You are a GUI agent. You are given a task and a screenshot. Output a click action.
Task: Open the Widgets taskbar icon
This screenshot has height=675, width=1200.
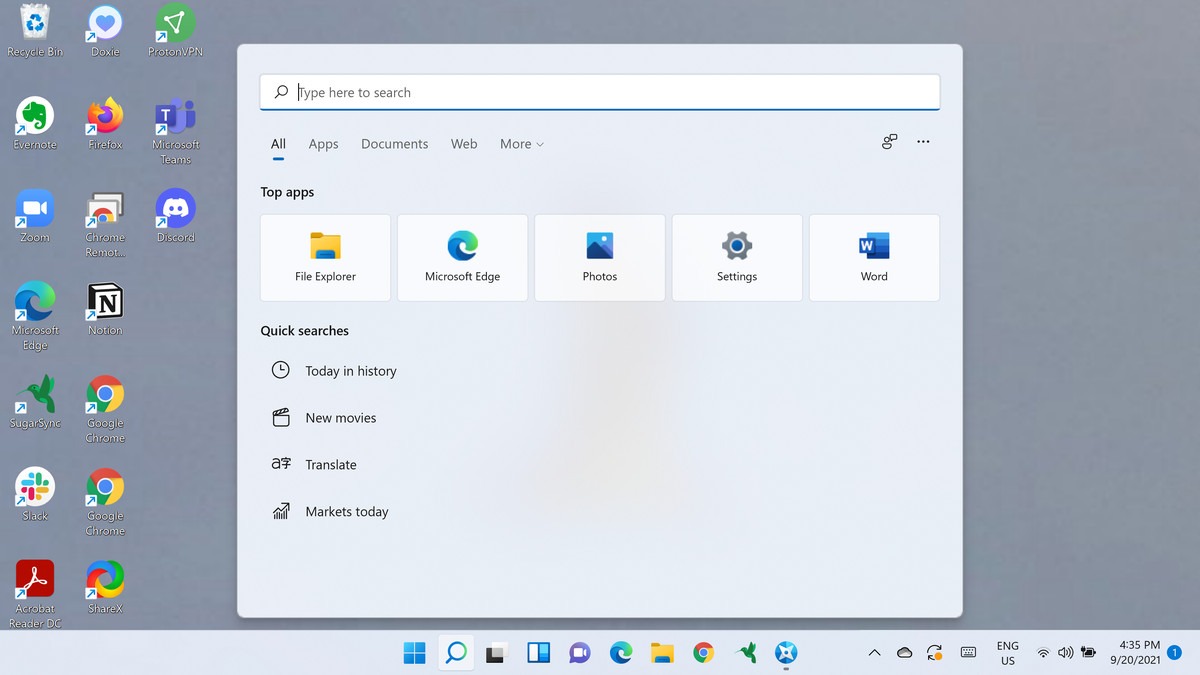coord(538,653)
